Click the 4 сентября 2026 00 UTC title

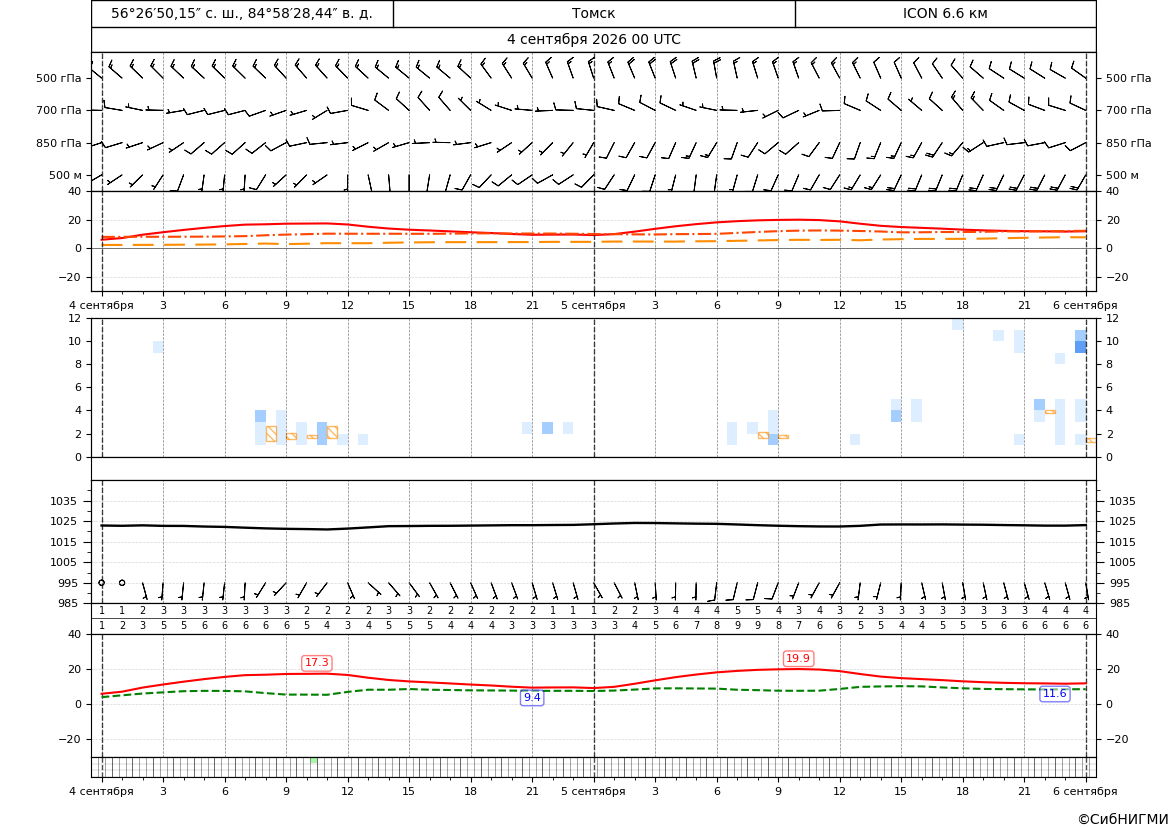coord(593,40)
